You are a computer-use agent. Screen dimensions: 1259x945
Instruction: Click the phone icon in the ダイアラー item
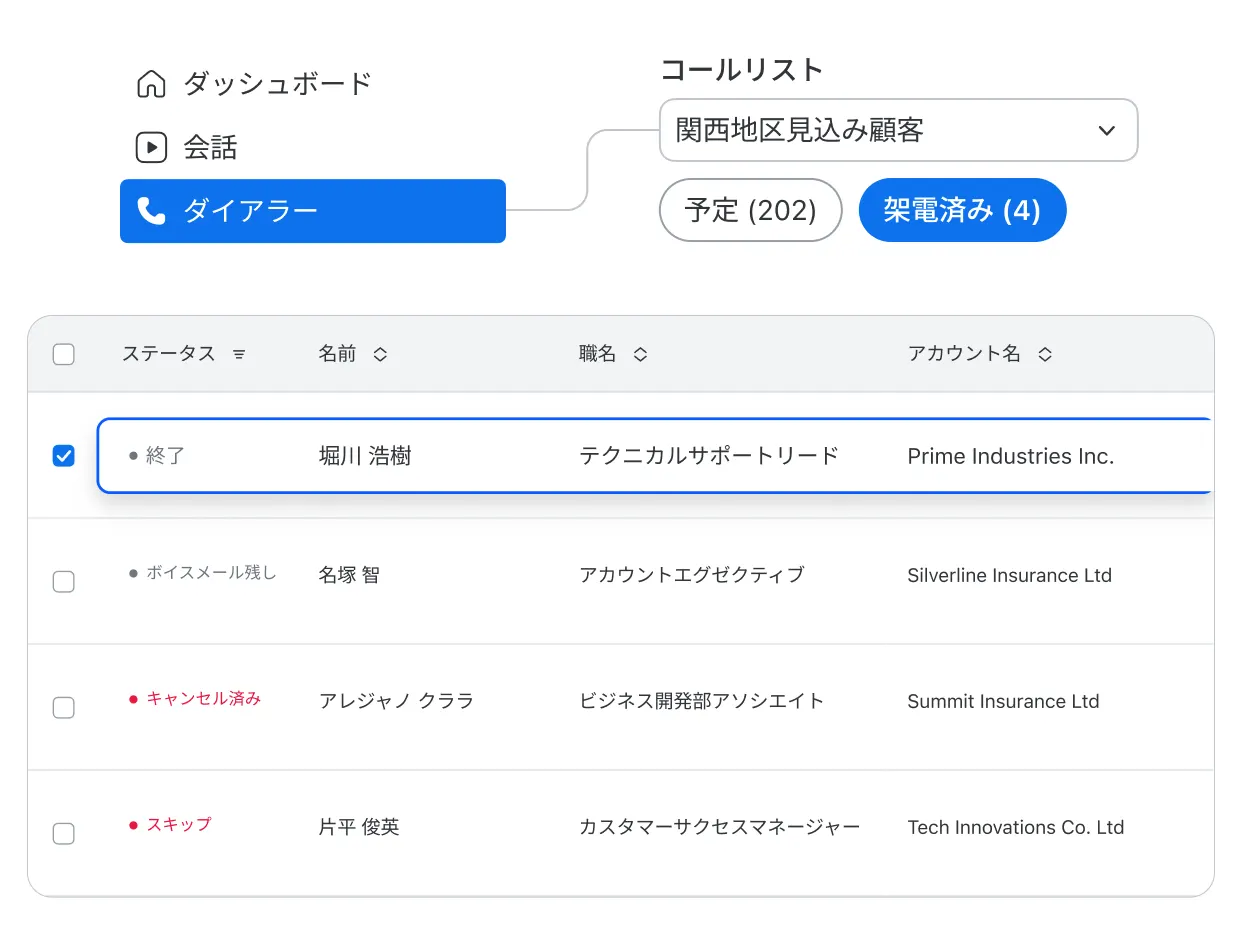152,211
